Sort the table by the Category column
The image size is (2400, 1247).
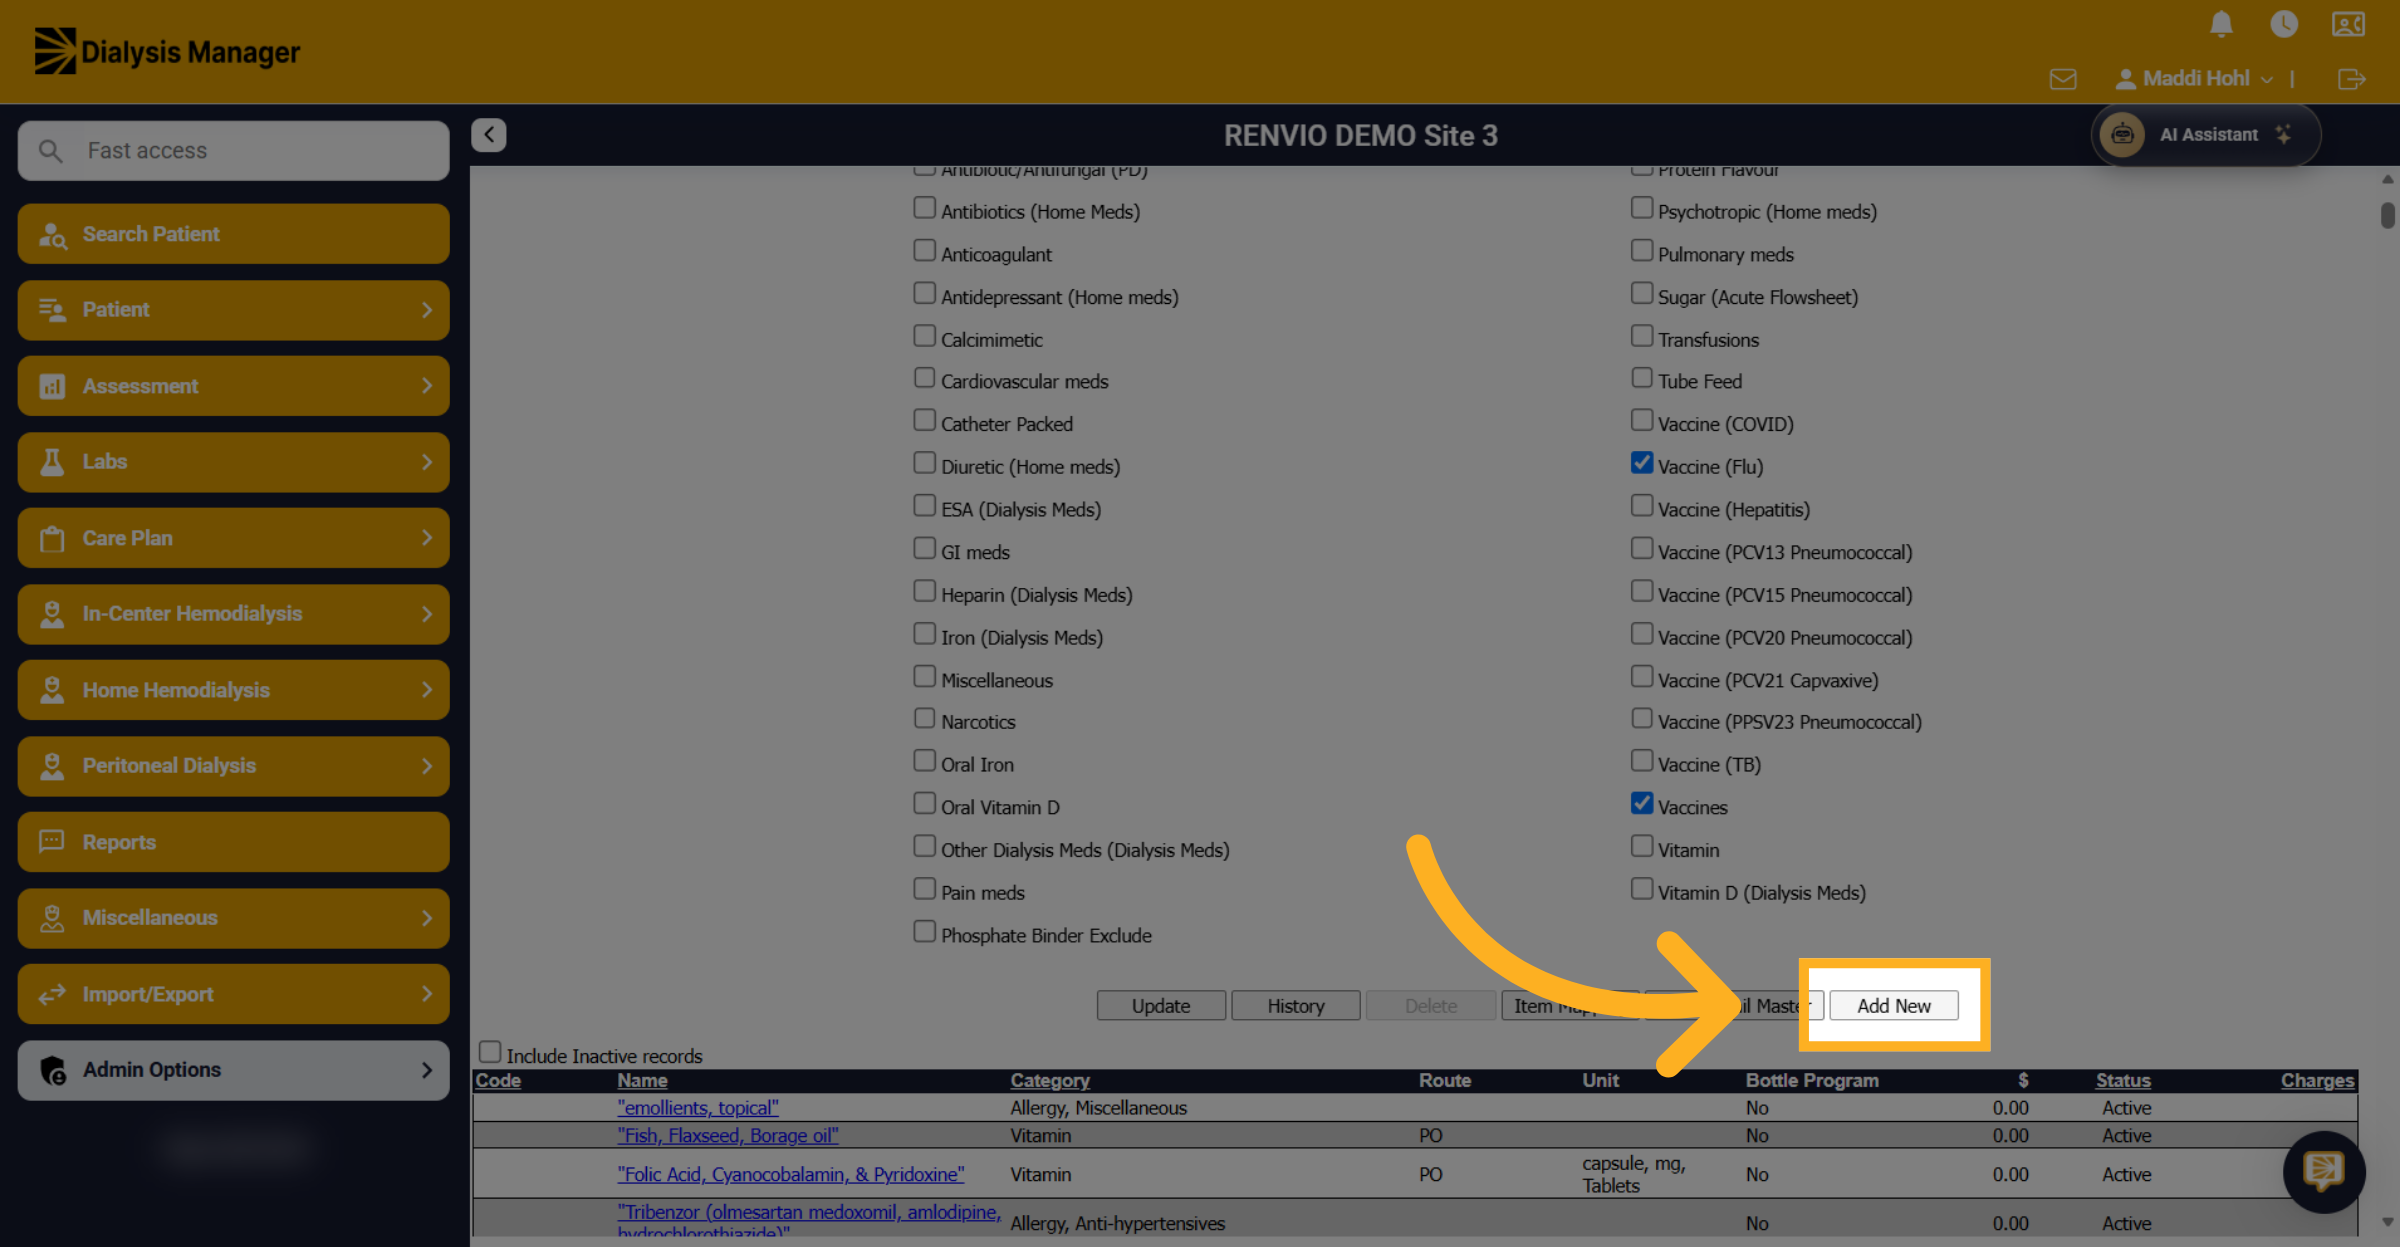click(1049, 1080)
